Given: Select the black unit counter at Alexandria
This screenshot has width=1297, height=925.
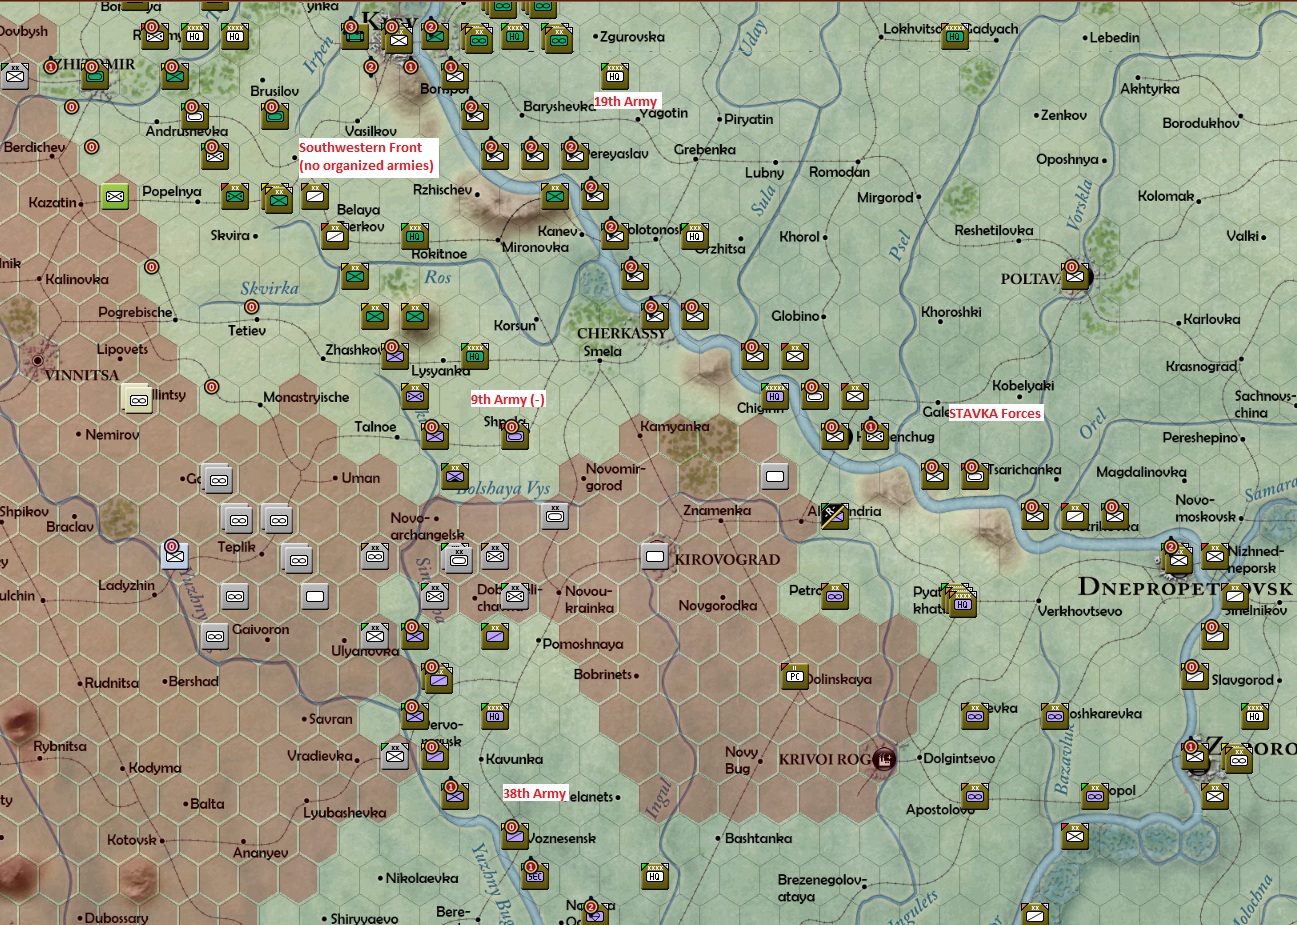Looking at the screenshot, I should [834, 515].
